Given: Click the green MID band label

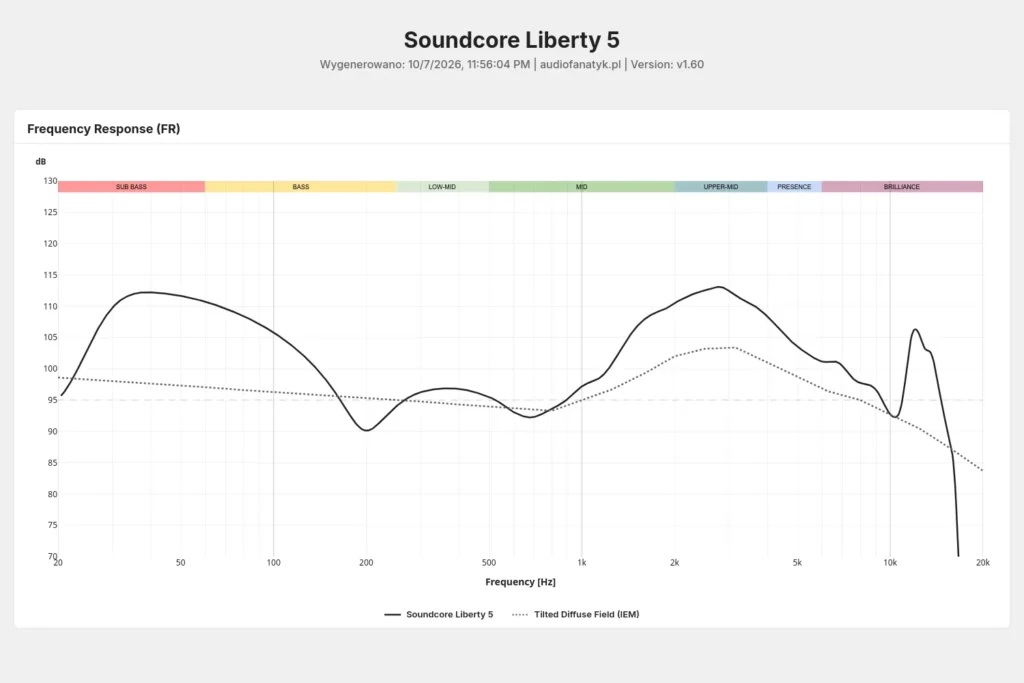Looking at the screenshot, I should pyautogui.click(x=581, y=187).
